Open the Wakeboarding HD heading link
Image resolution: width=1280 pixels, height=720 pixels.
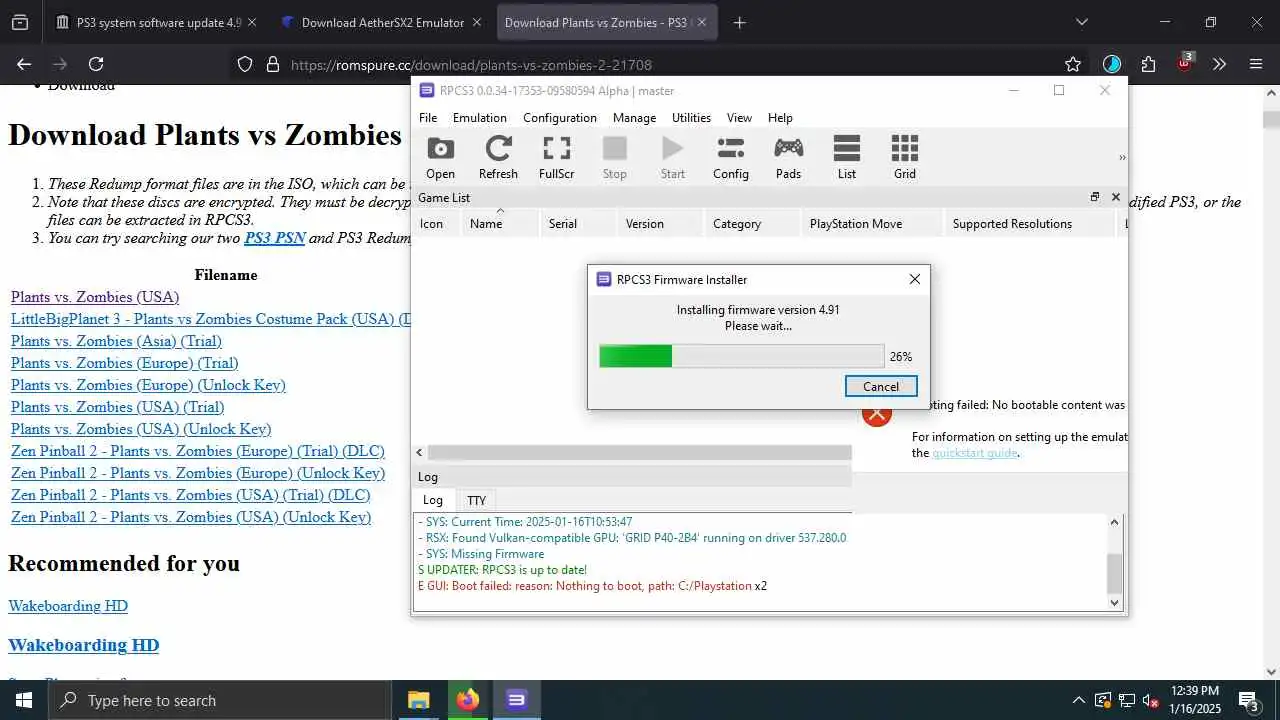[x=83, y=645]
